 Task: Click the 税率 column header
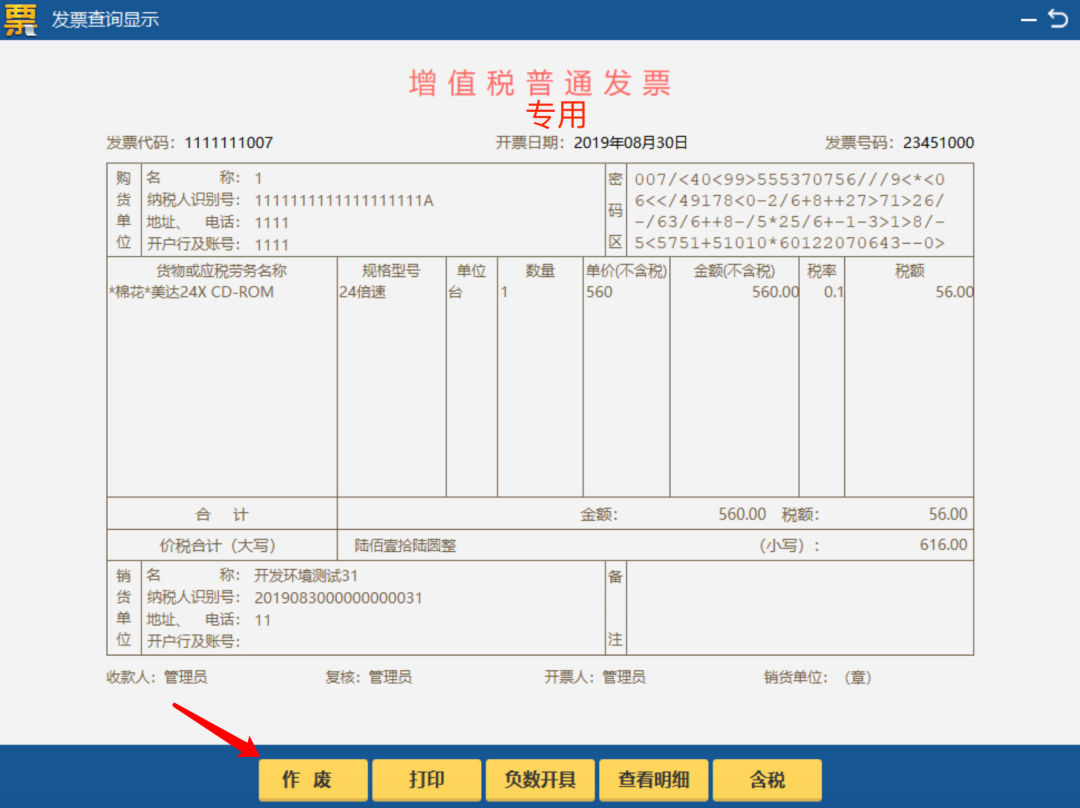tap(822, 271)
